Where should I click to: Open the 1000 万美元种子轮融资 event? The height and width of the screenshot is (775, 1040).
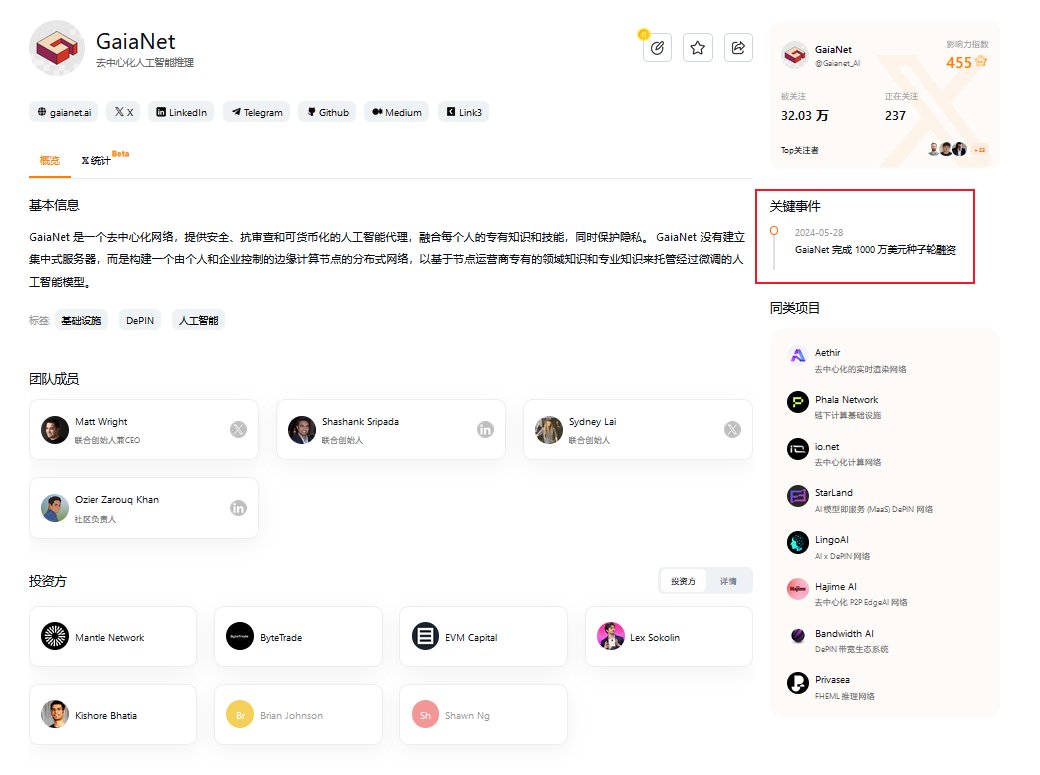[x=875, y=250]
